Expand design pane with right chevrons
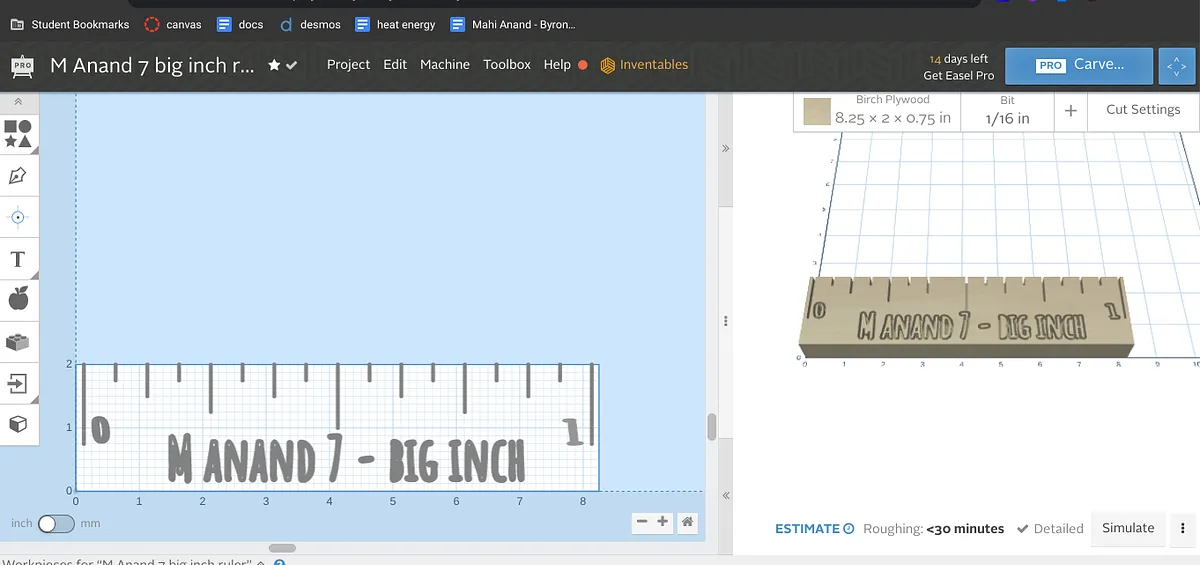Image resolution: width=1200 pixels, height=565 pixels. click(x=726, y=148)
